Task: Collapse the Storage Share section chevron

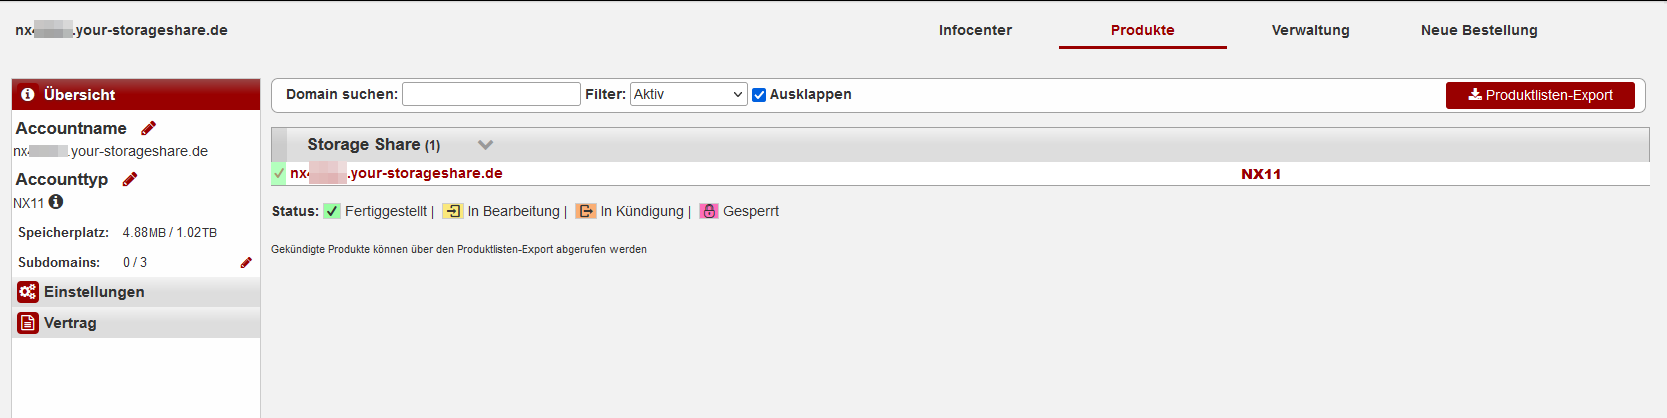Action: click(486, 145)
